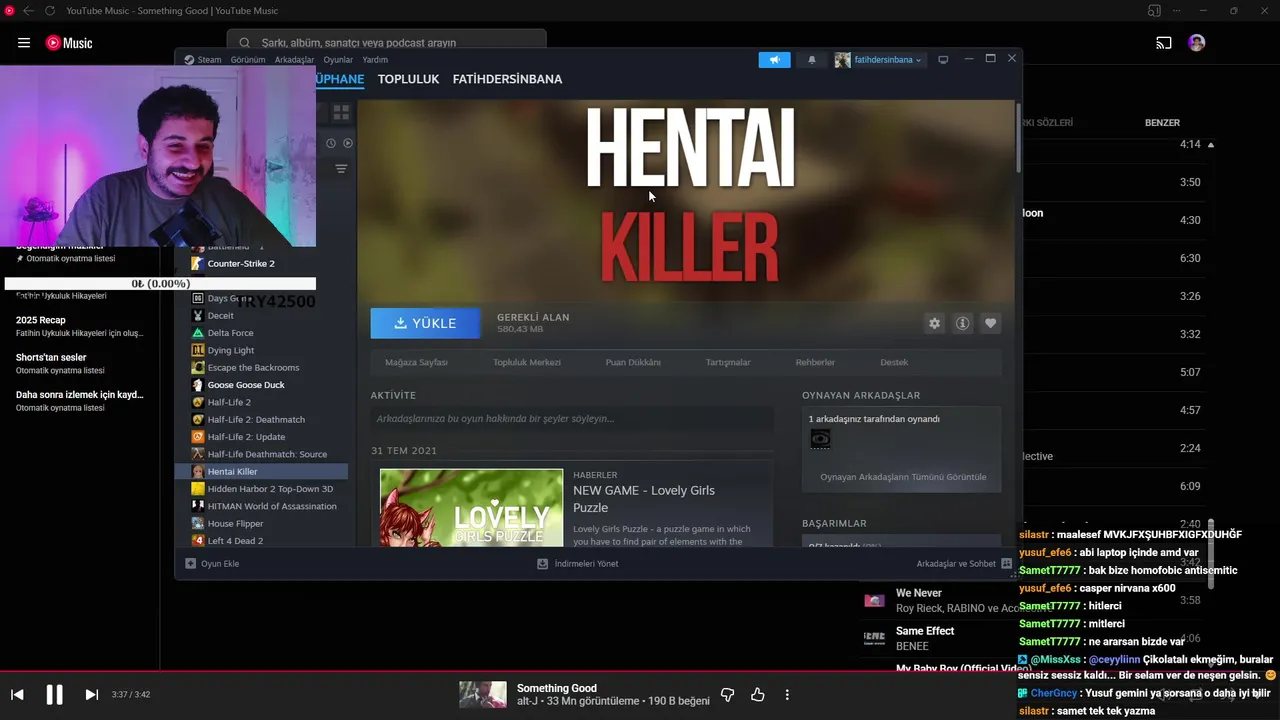The image size is (1280, 720).
Task: Click the cast icon in YouTube Music
Action: 1164,43
